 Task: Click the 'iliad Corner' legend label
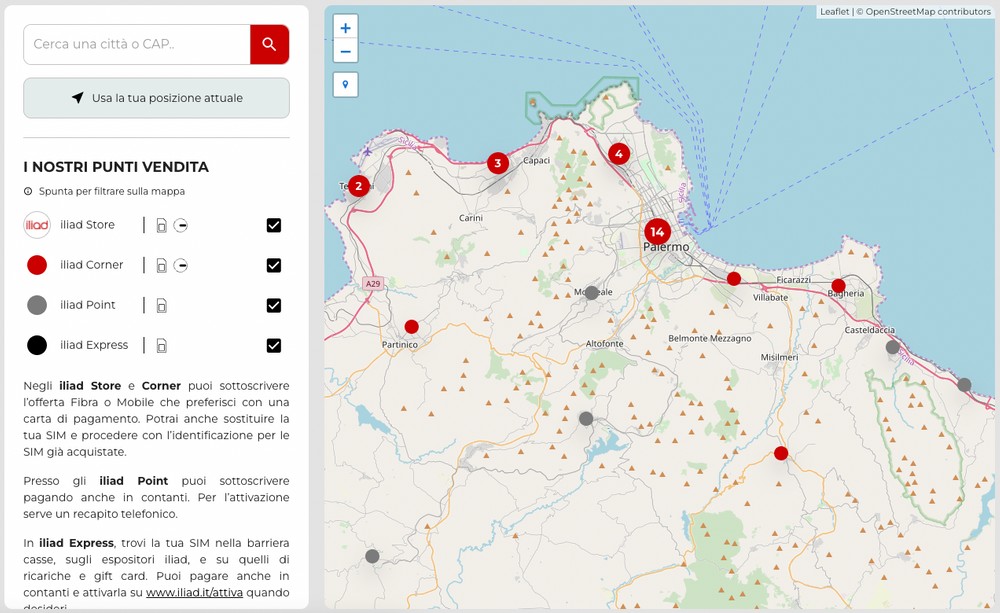(x=91, y=265)
